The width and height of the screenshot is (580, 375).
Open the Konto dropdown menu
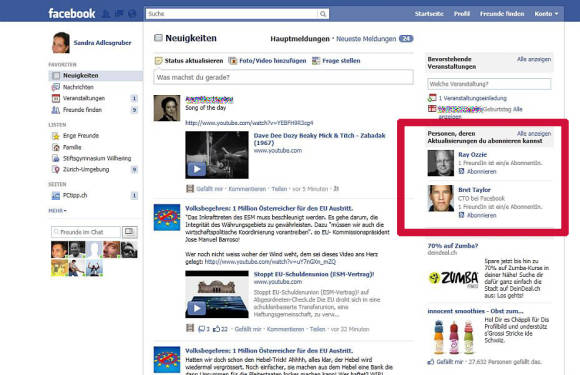(546, 14)
